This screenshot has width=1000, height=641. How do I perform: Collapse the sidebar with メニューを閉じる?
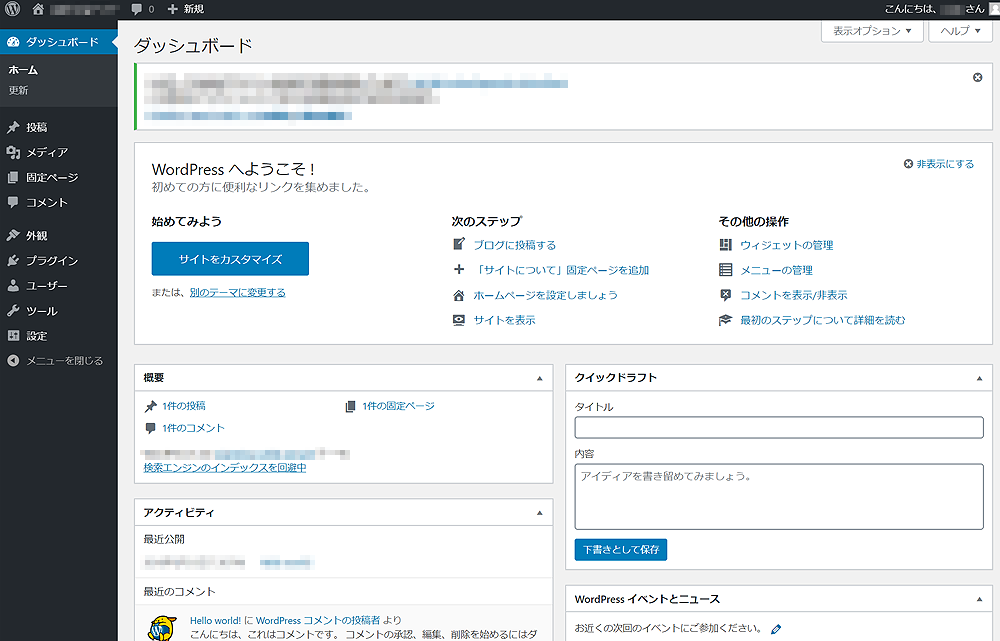(x=64, y=360)
